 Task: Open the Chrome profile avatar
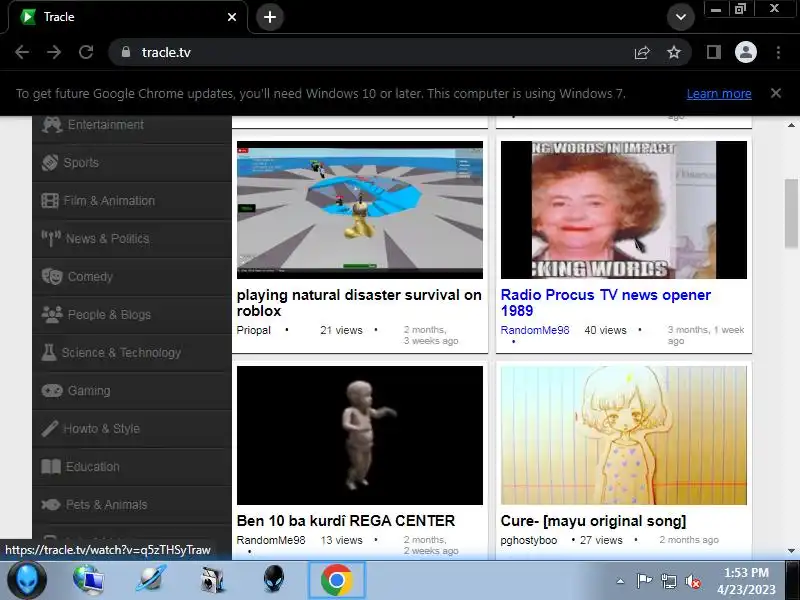coord(745,52)
